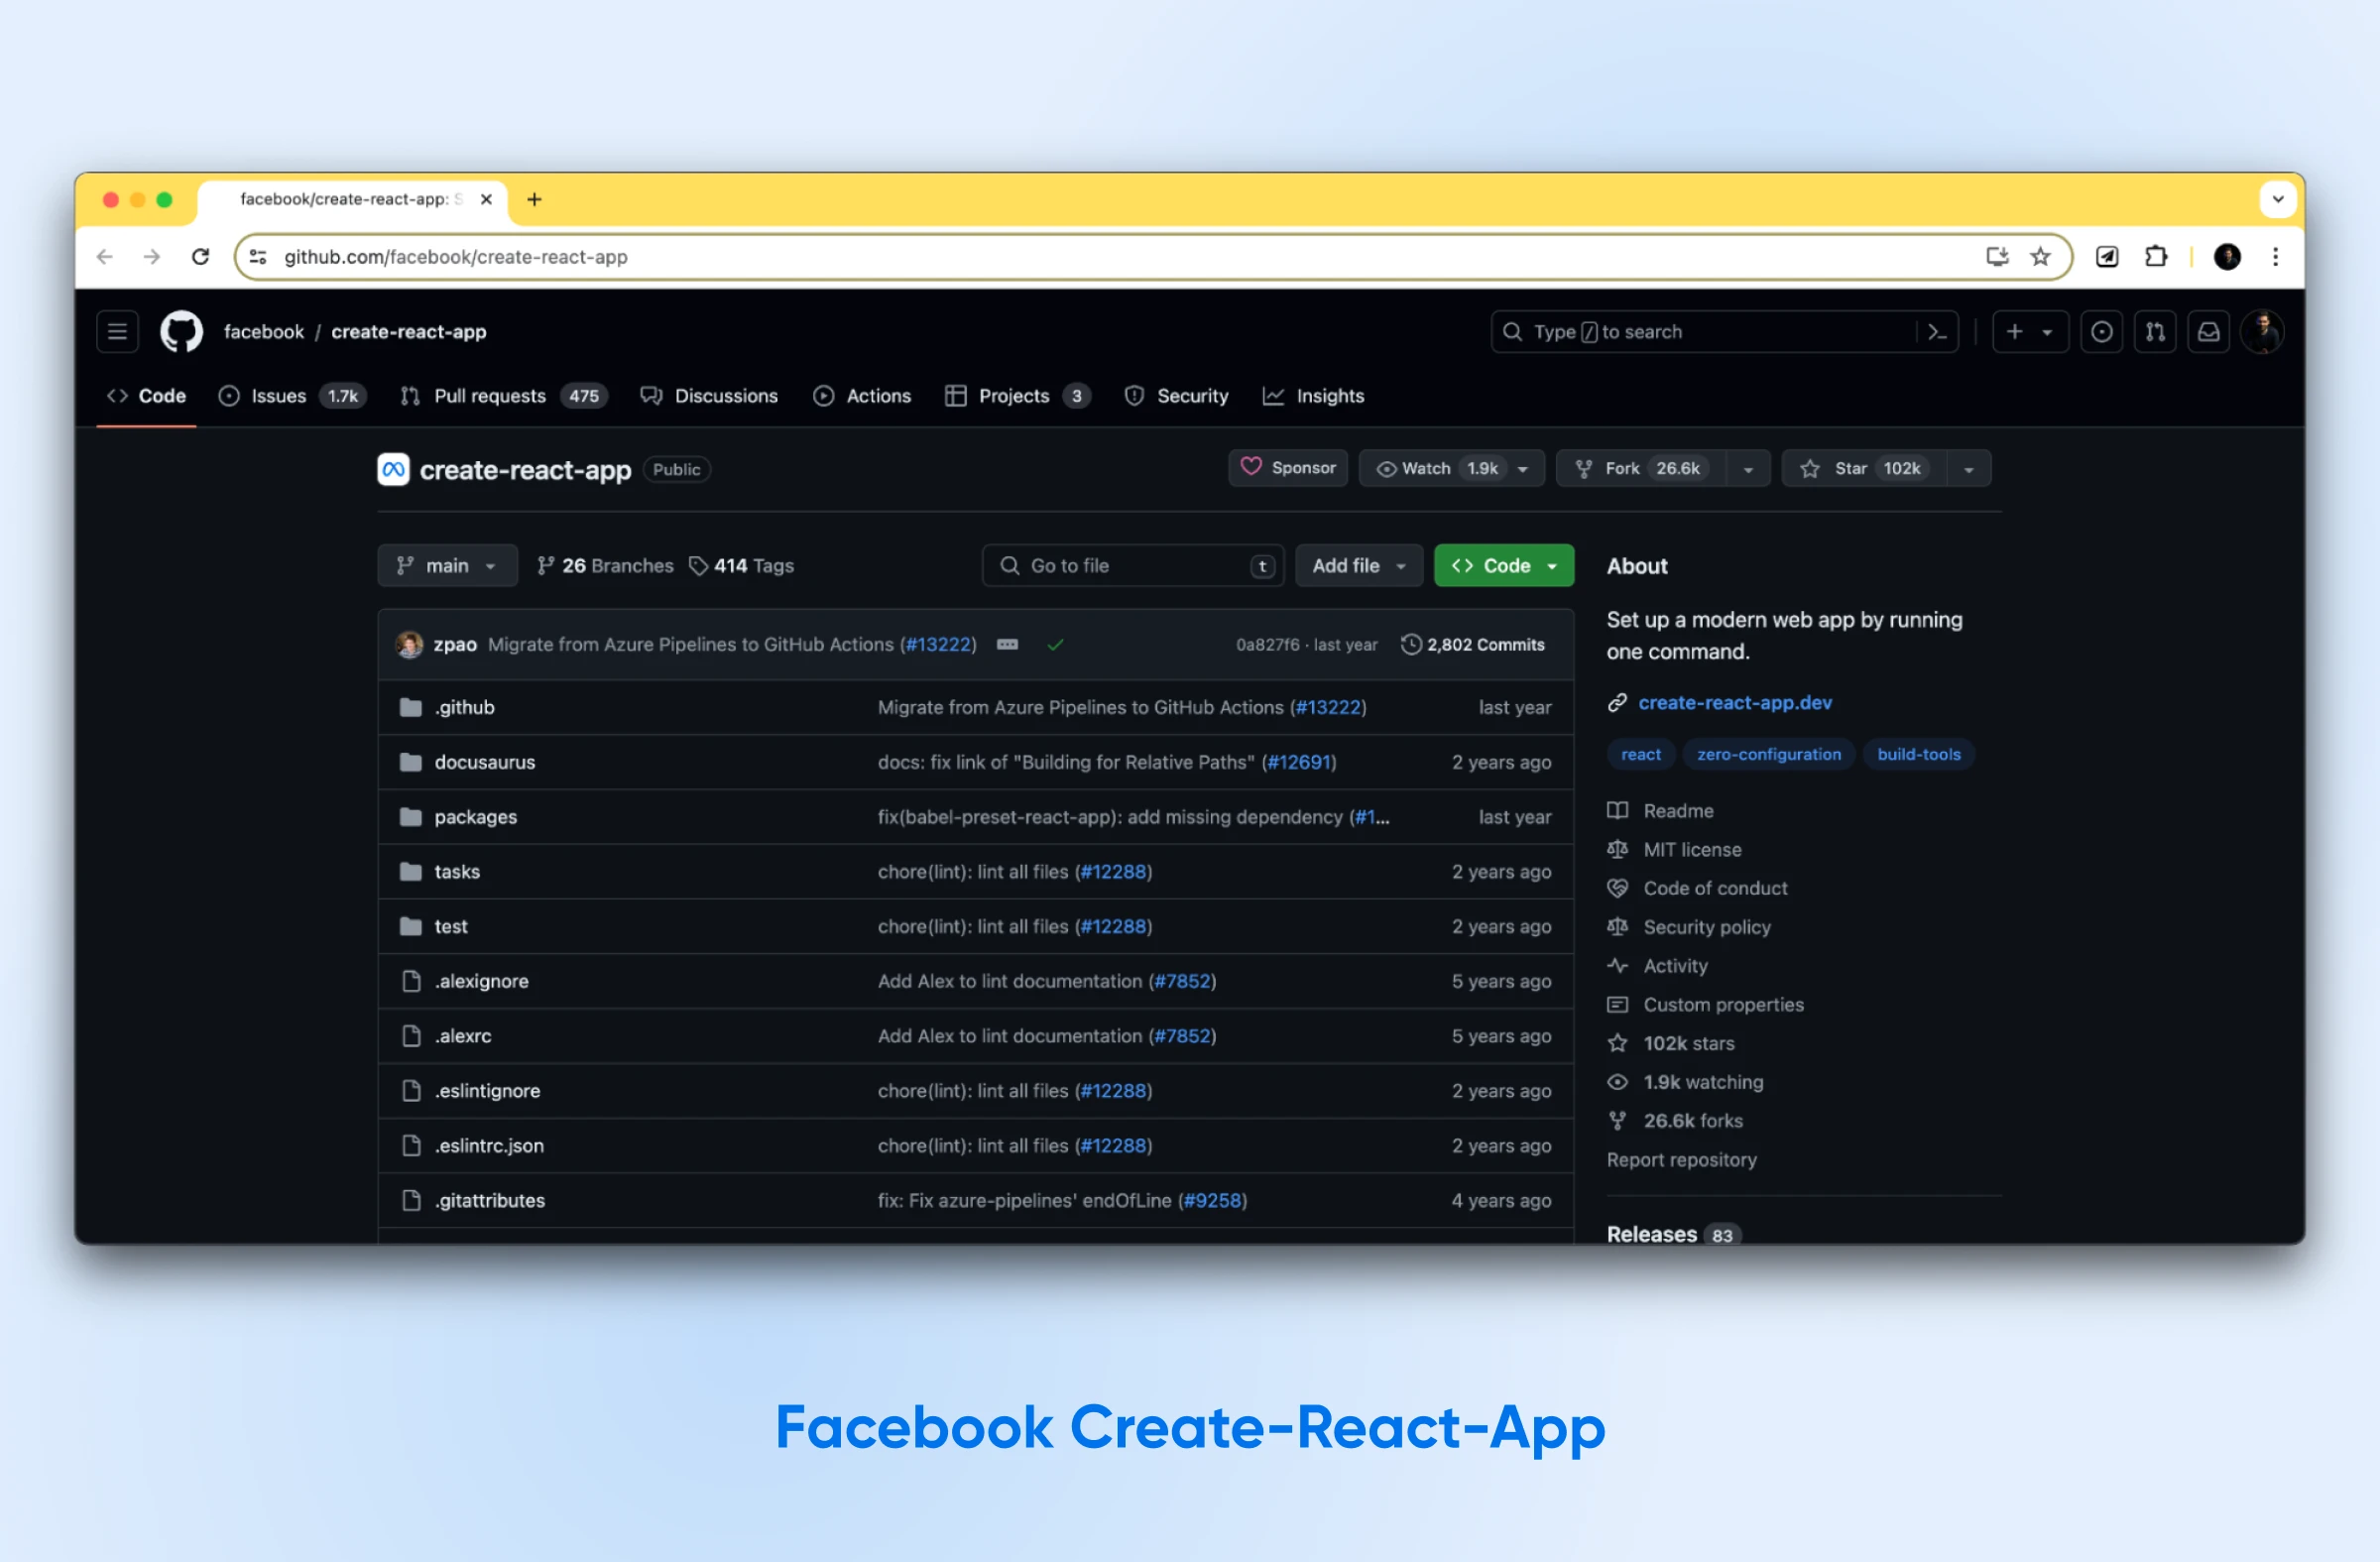Sponsor the project
Screen dimensions: 2380x1562
1288,468
